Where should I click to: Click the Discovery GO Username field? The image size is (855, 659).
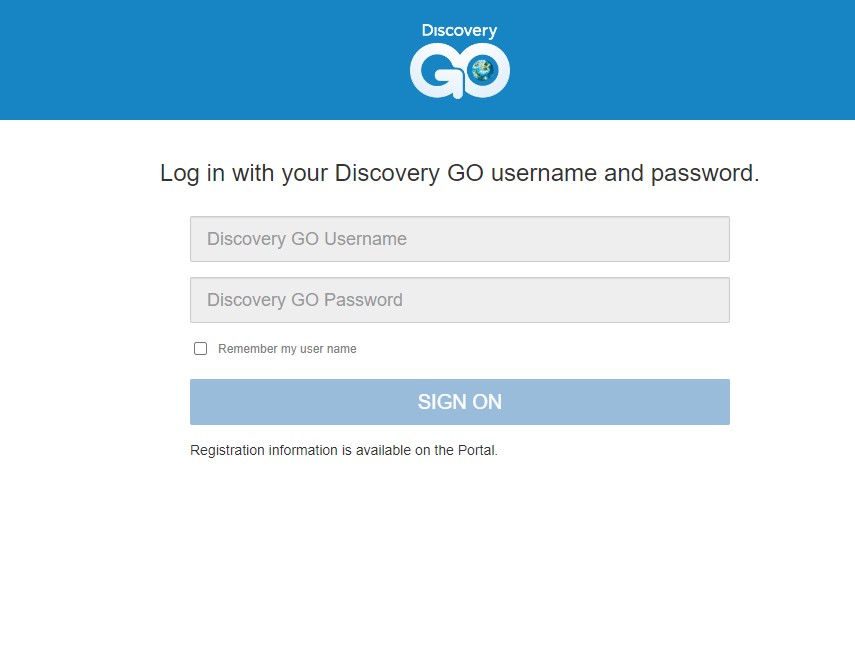(459, 239)
